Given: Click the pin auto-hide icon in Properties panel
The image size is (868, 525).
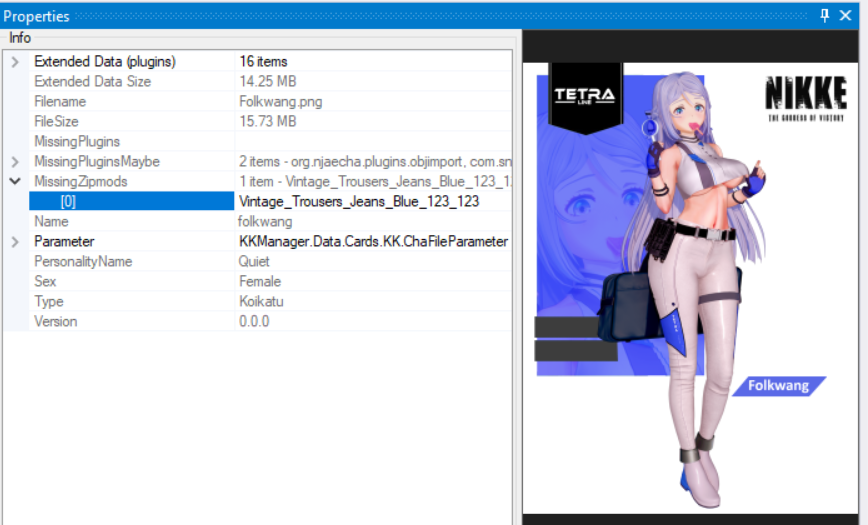Looking at the screenshot, I should point(825,16).
